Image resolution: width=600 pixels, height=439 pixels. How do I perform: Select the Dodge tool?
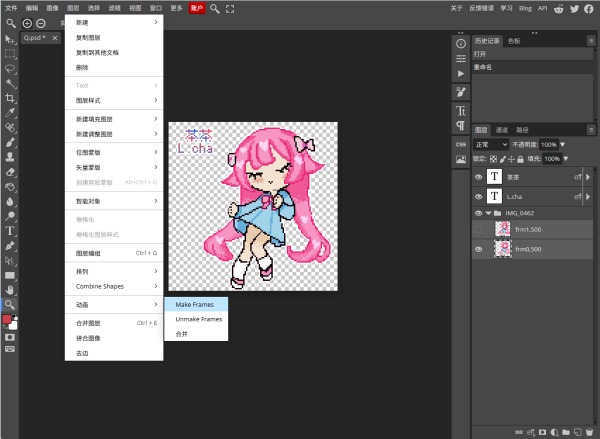pos(10,216)
